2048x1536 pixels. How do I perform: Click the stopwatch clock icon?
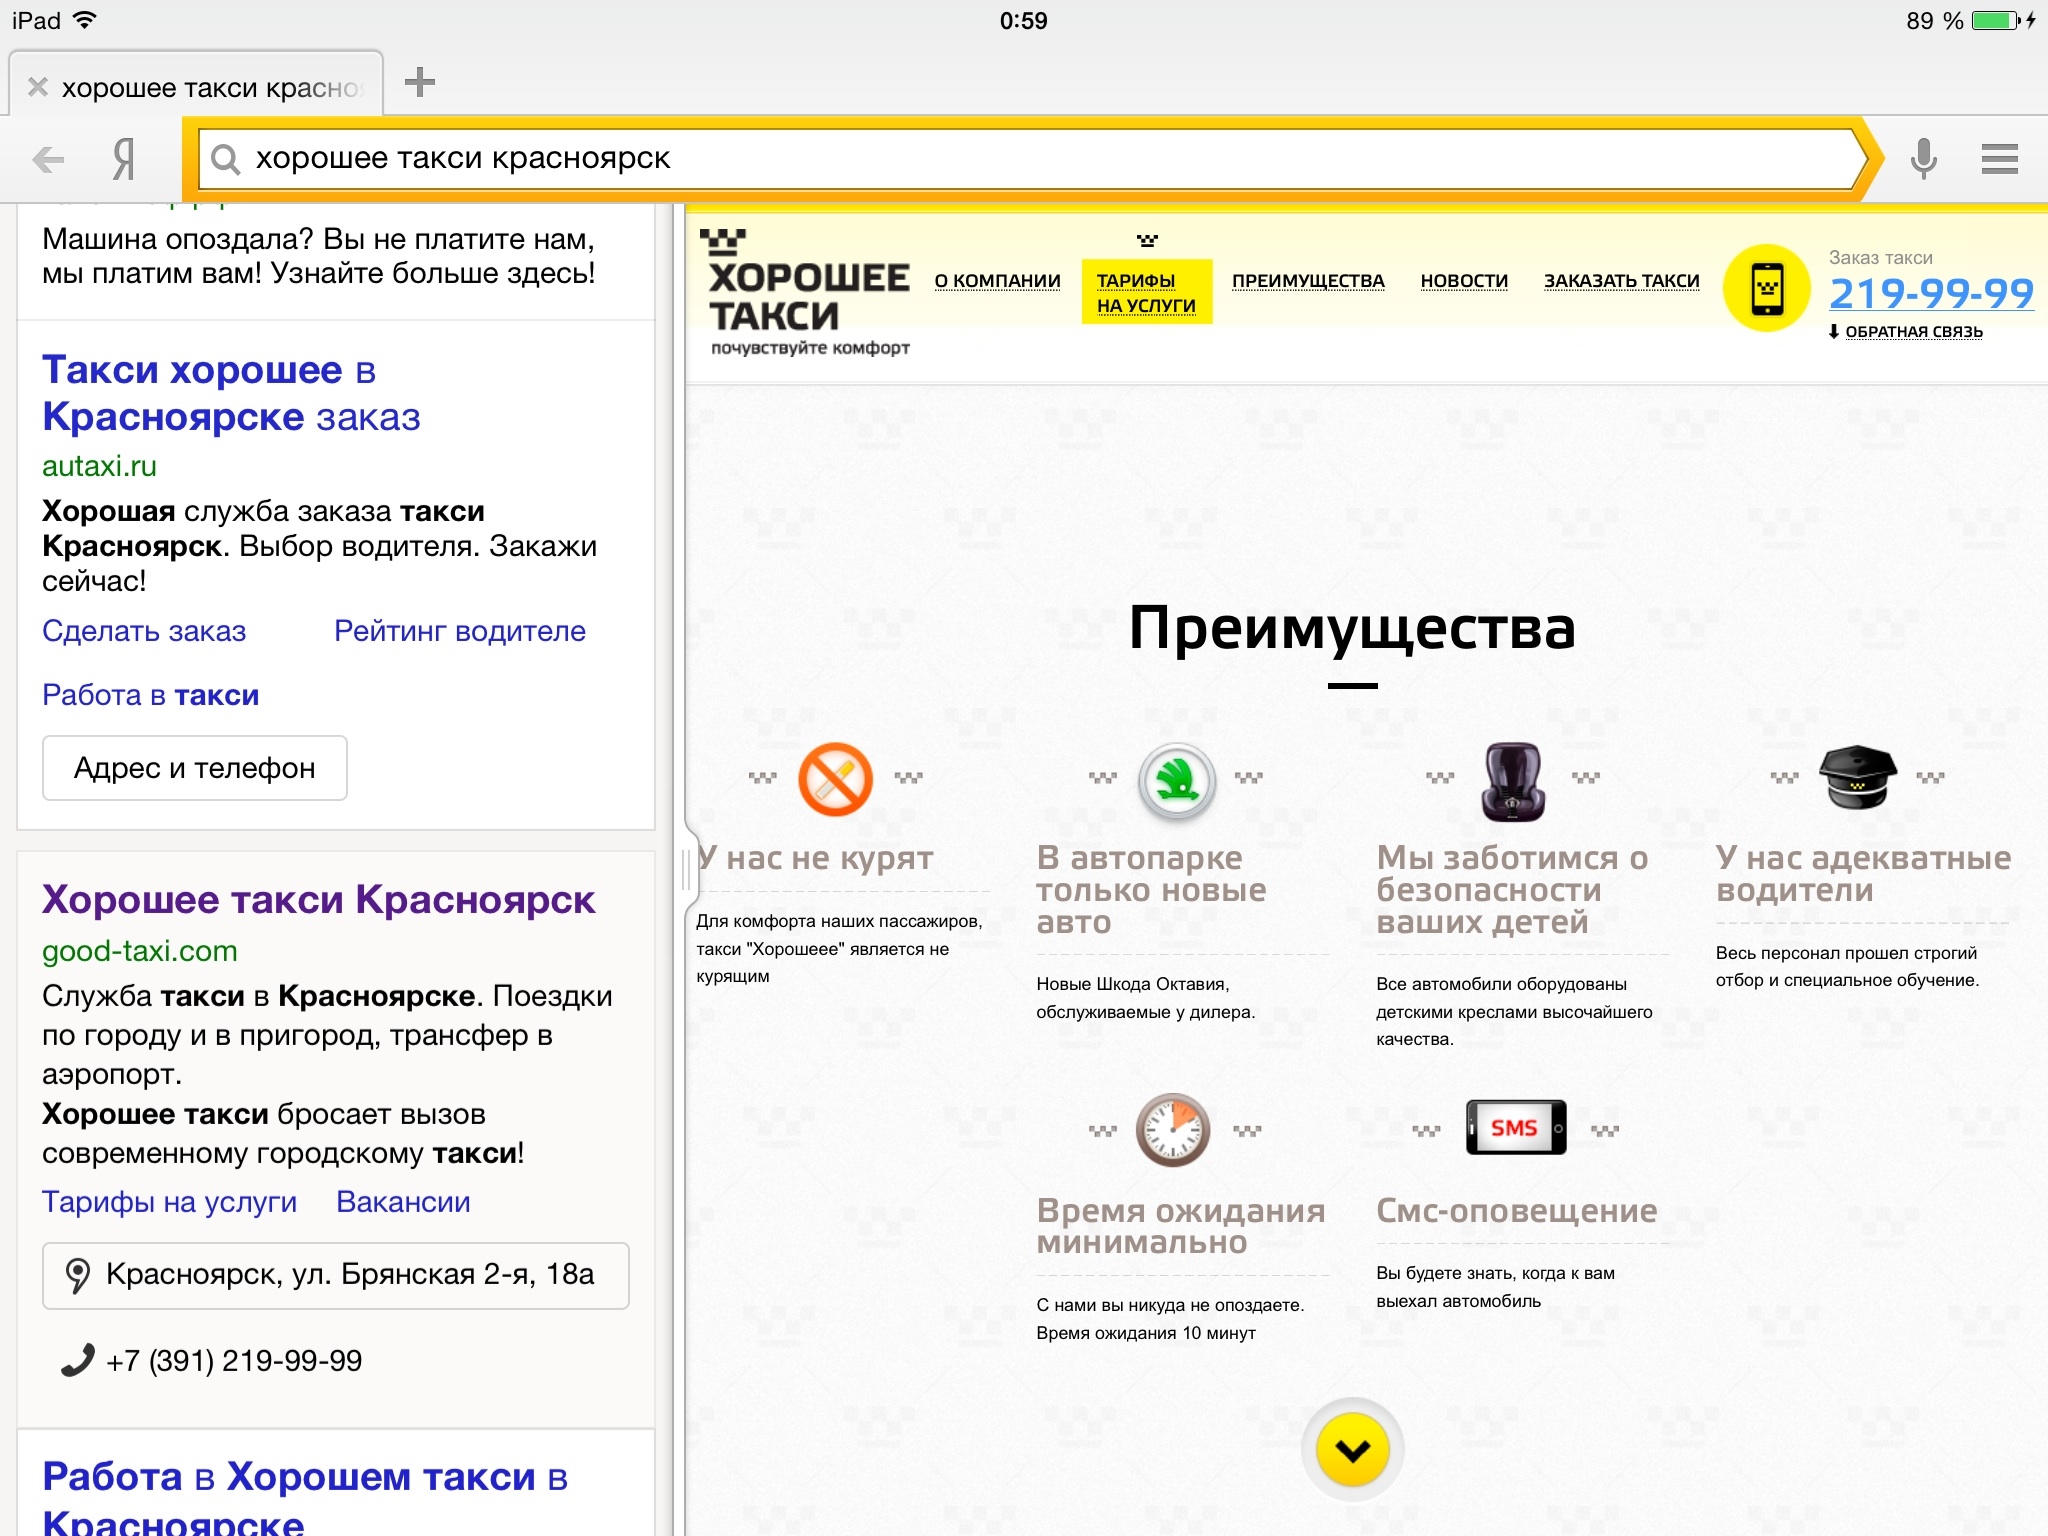coord(1173,1130)
